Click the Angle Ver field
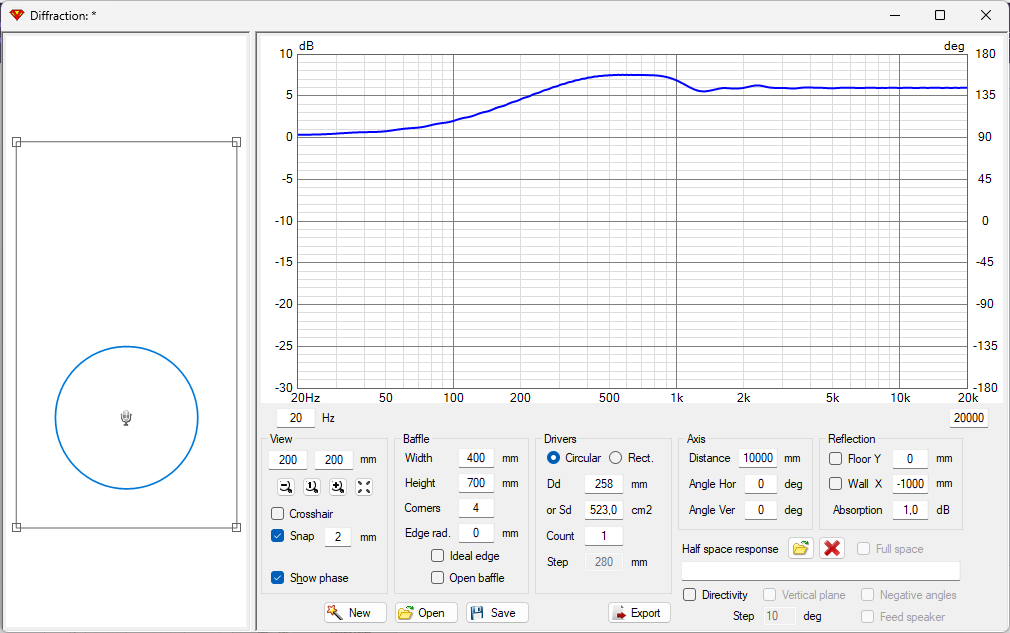 (761, 510)
